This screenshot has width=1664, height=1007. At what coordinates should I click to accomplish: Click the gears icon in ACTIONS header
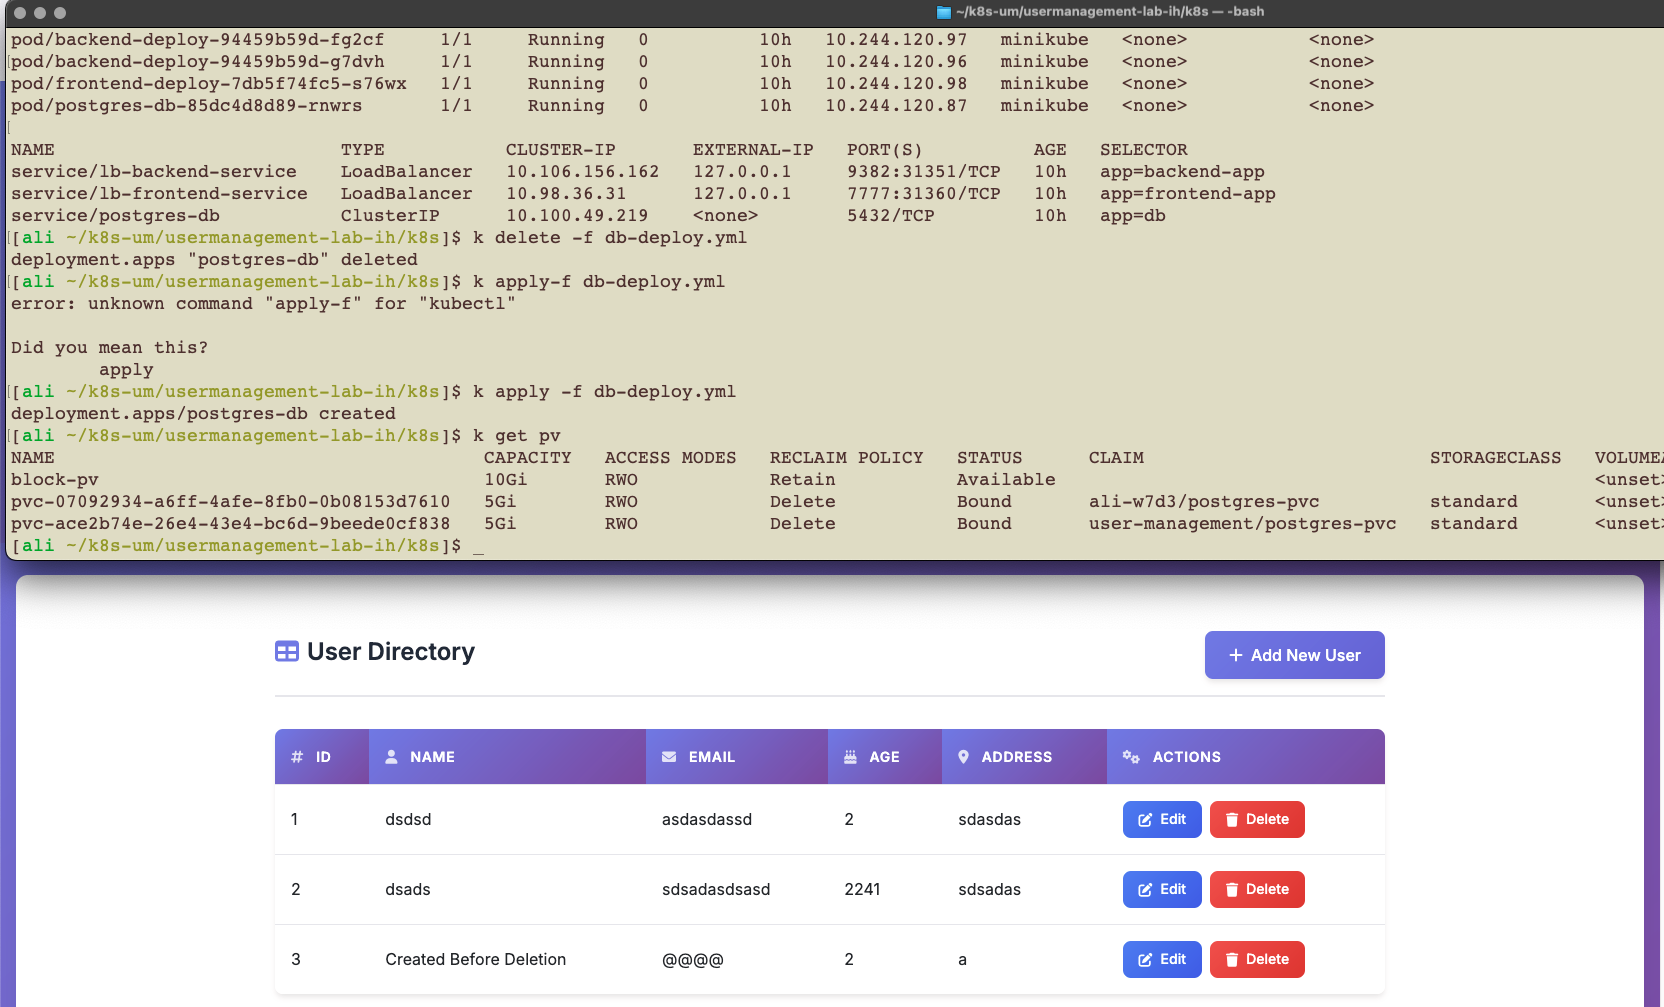[x=1131, y=757]
